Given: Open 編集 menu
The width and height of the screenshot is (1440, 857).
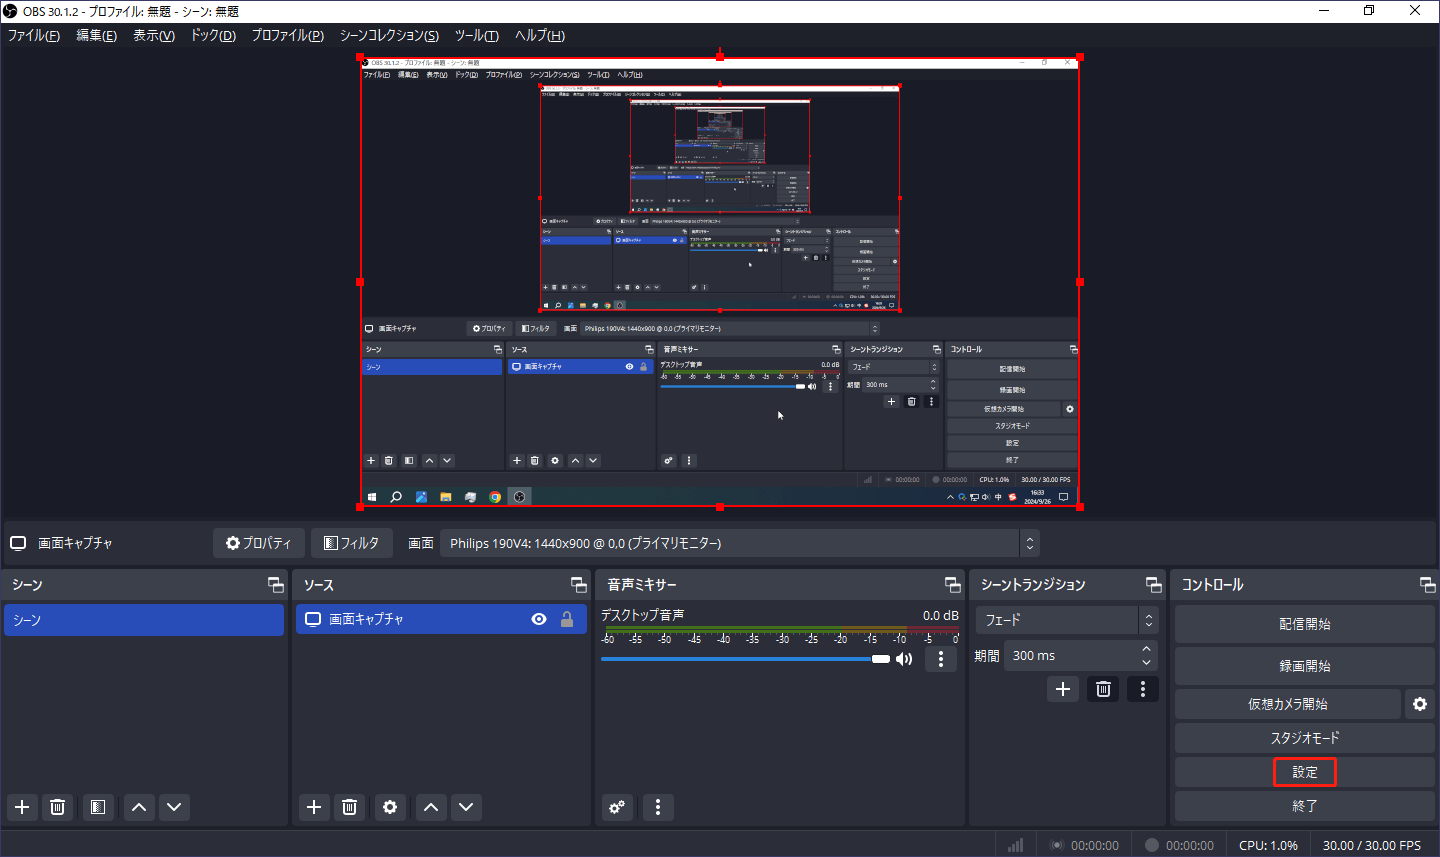Looking at the screenshot, I should [x=97, y=35].
